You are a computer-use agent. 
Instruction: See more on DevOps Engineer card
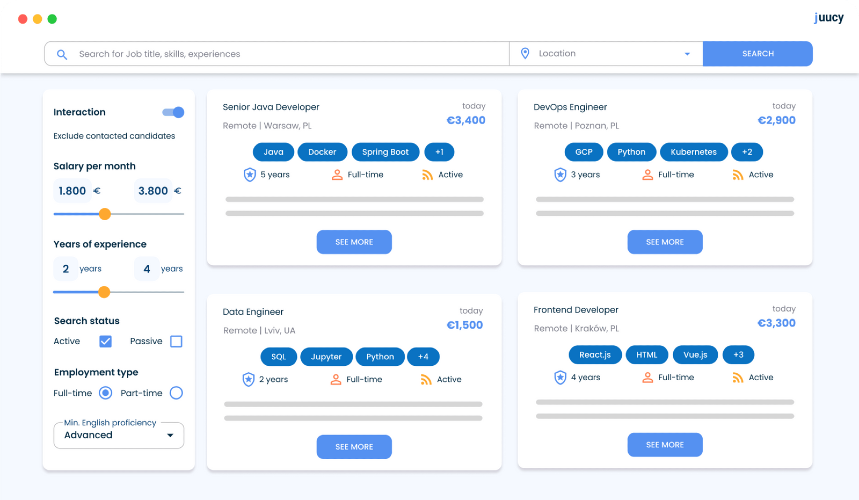[x=665, y=242]
